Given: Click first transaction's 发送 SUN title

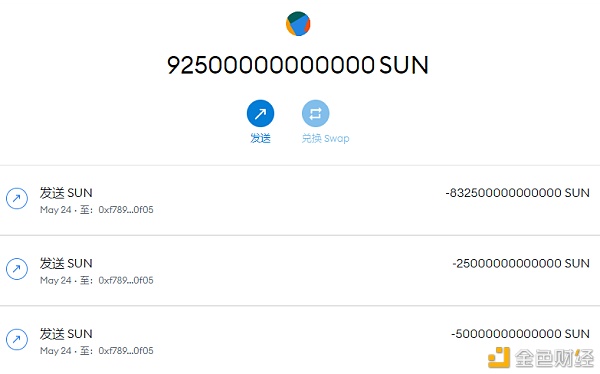Looking at the screenshot, I should coord(66,193).
